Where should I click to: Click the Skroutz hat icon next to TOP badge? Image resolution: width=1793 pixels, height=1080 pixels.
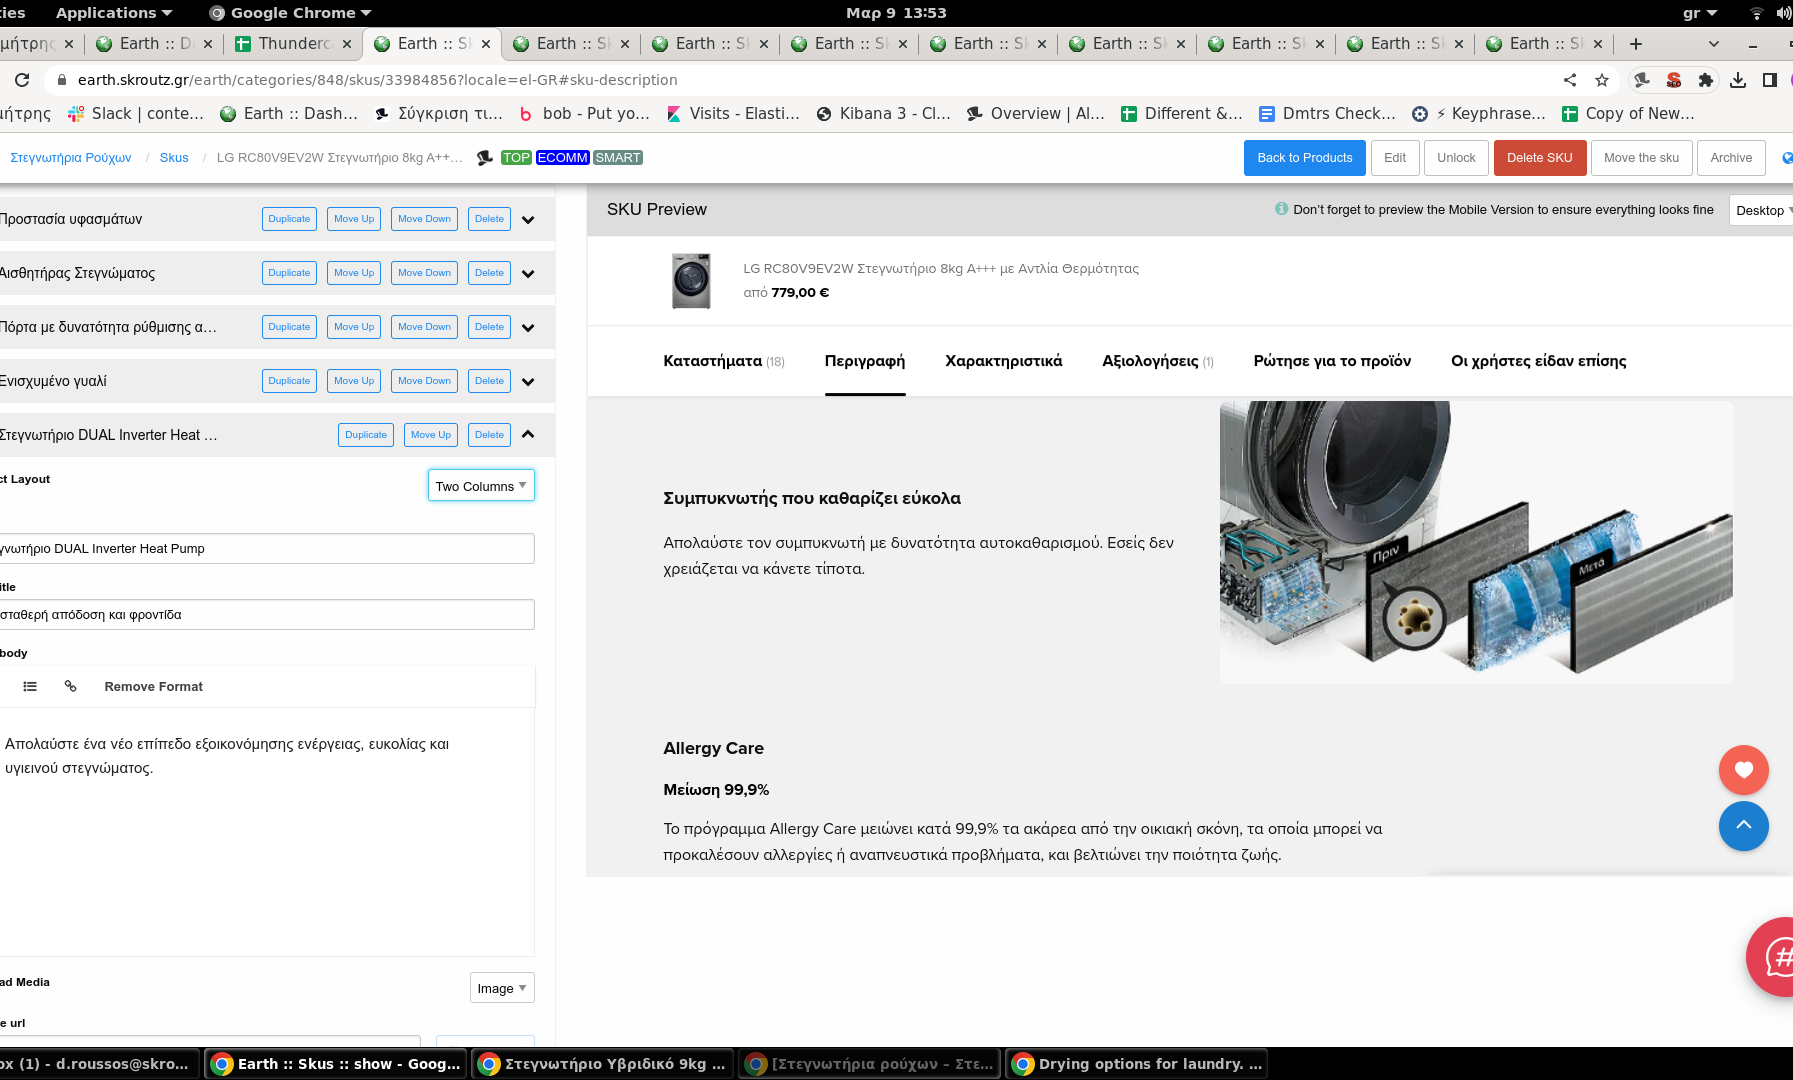pos(485,158)
